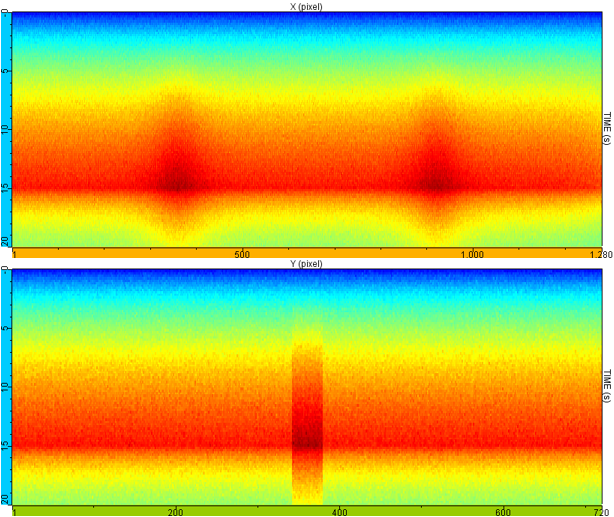Select the "720" end label on Y axis
Viewport: 614px width, 517px height.
tap(601, 512)
